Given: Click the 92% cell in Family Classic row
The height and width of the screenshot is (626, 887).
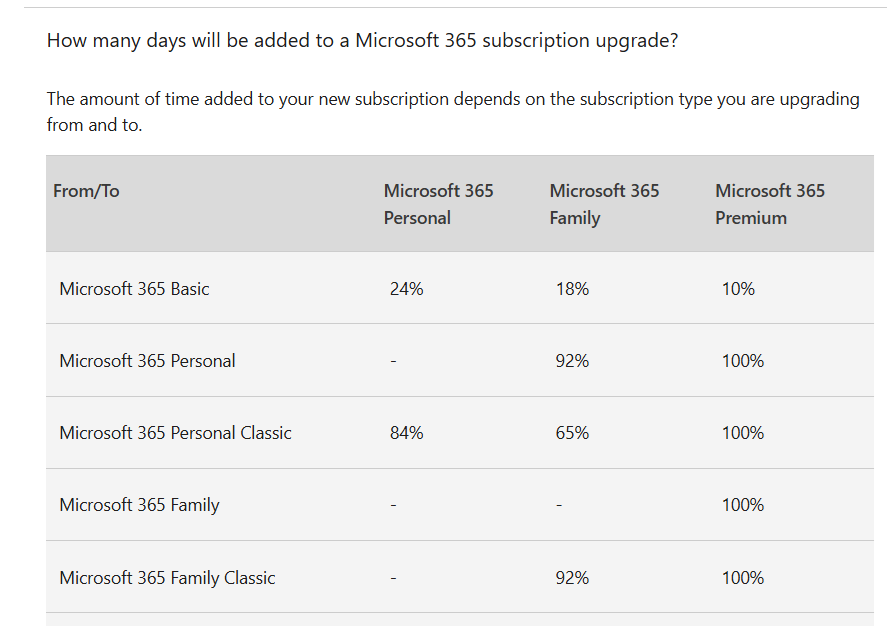Looking at the screenshot, I should tap(572, 578).
